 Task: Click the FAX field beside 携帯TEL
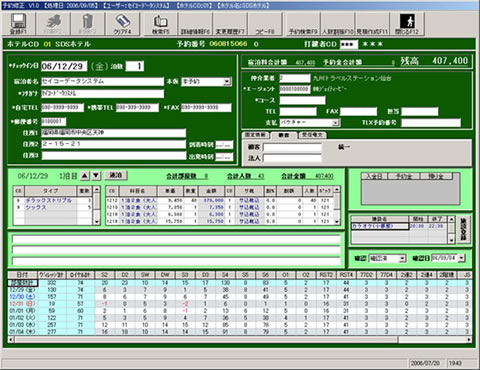(x=206, y=108)
